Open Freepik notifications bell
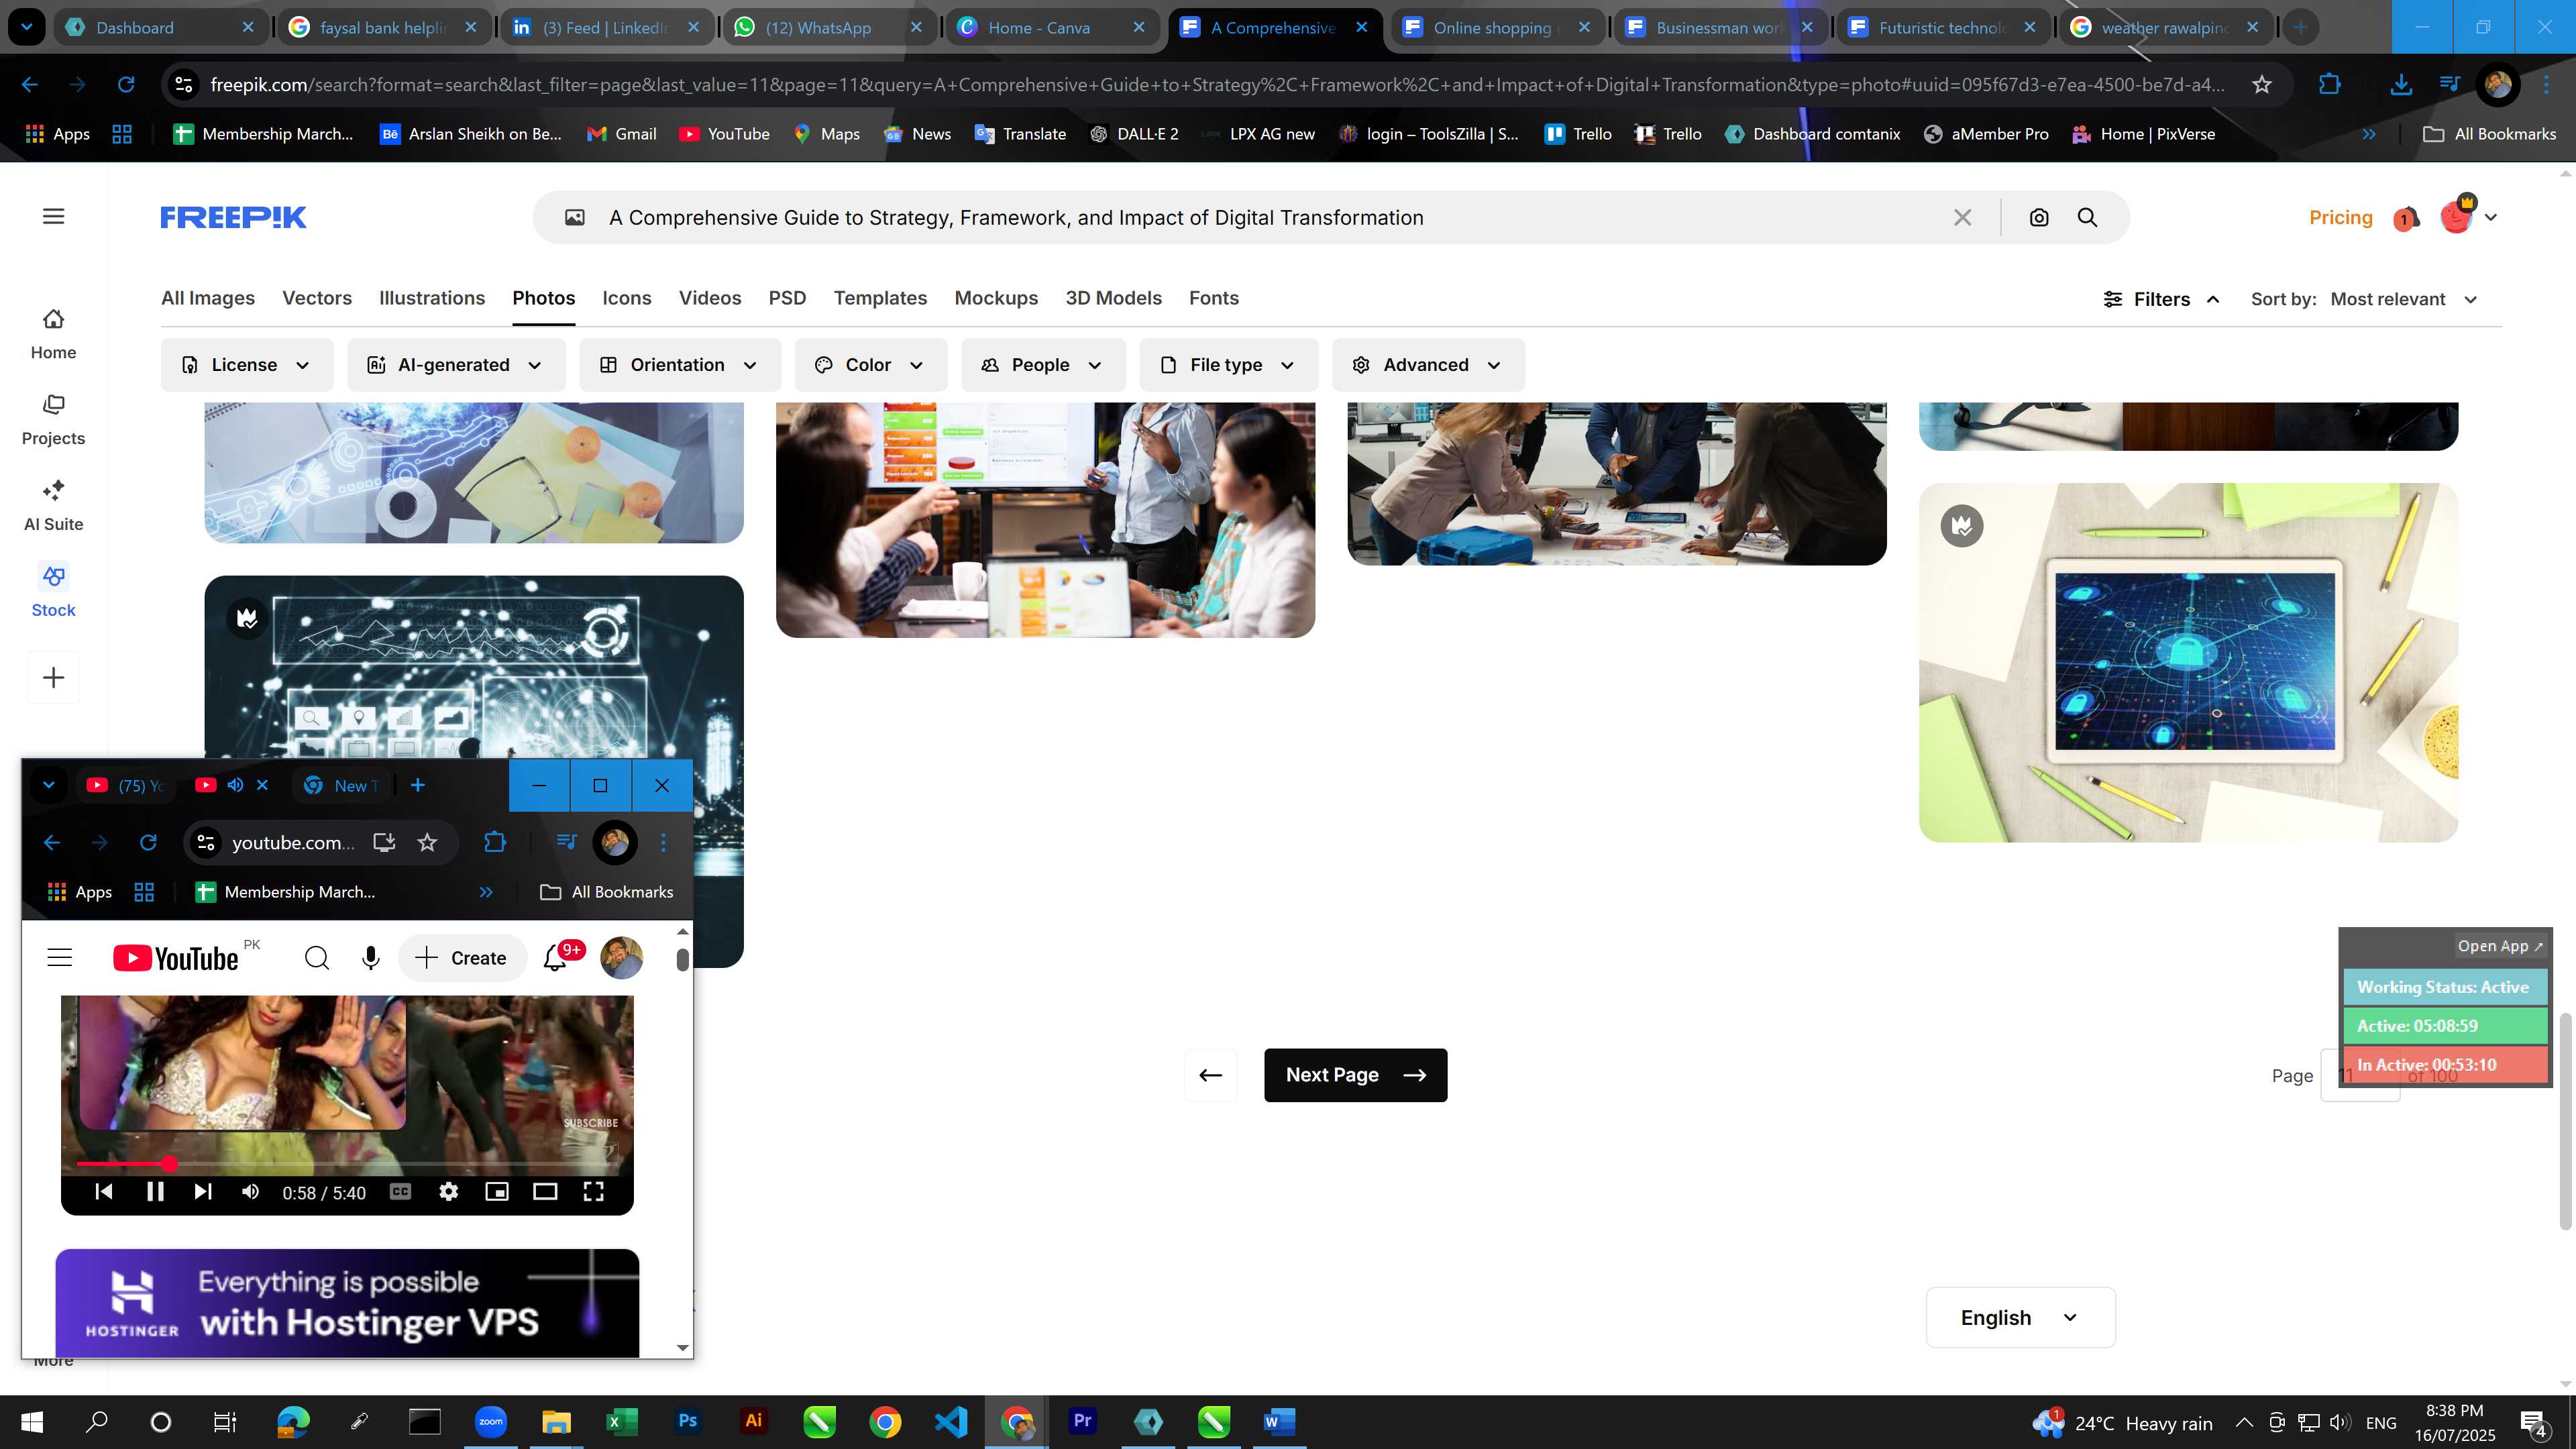 pyautogui.click(x=2406, y=218)
